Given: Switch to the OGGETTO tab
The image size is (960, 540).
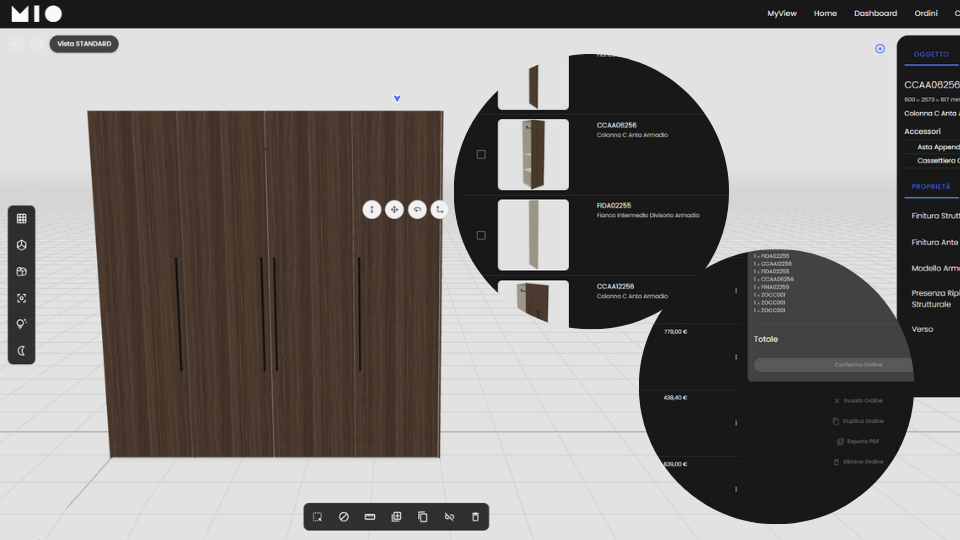Looking at the screenshot, I should [x=931, y=54].
